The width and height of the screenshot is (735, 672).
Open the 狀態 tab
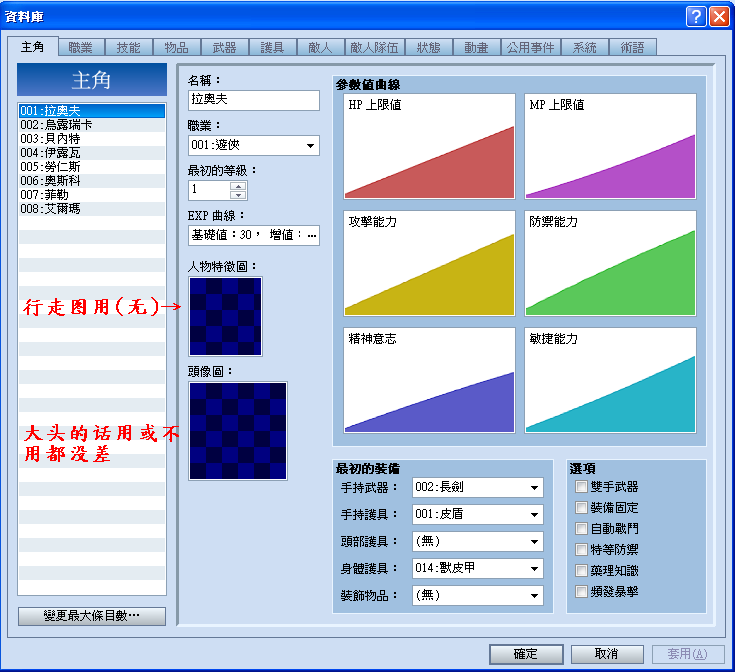[429, 47]
